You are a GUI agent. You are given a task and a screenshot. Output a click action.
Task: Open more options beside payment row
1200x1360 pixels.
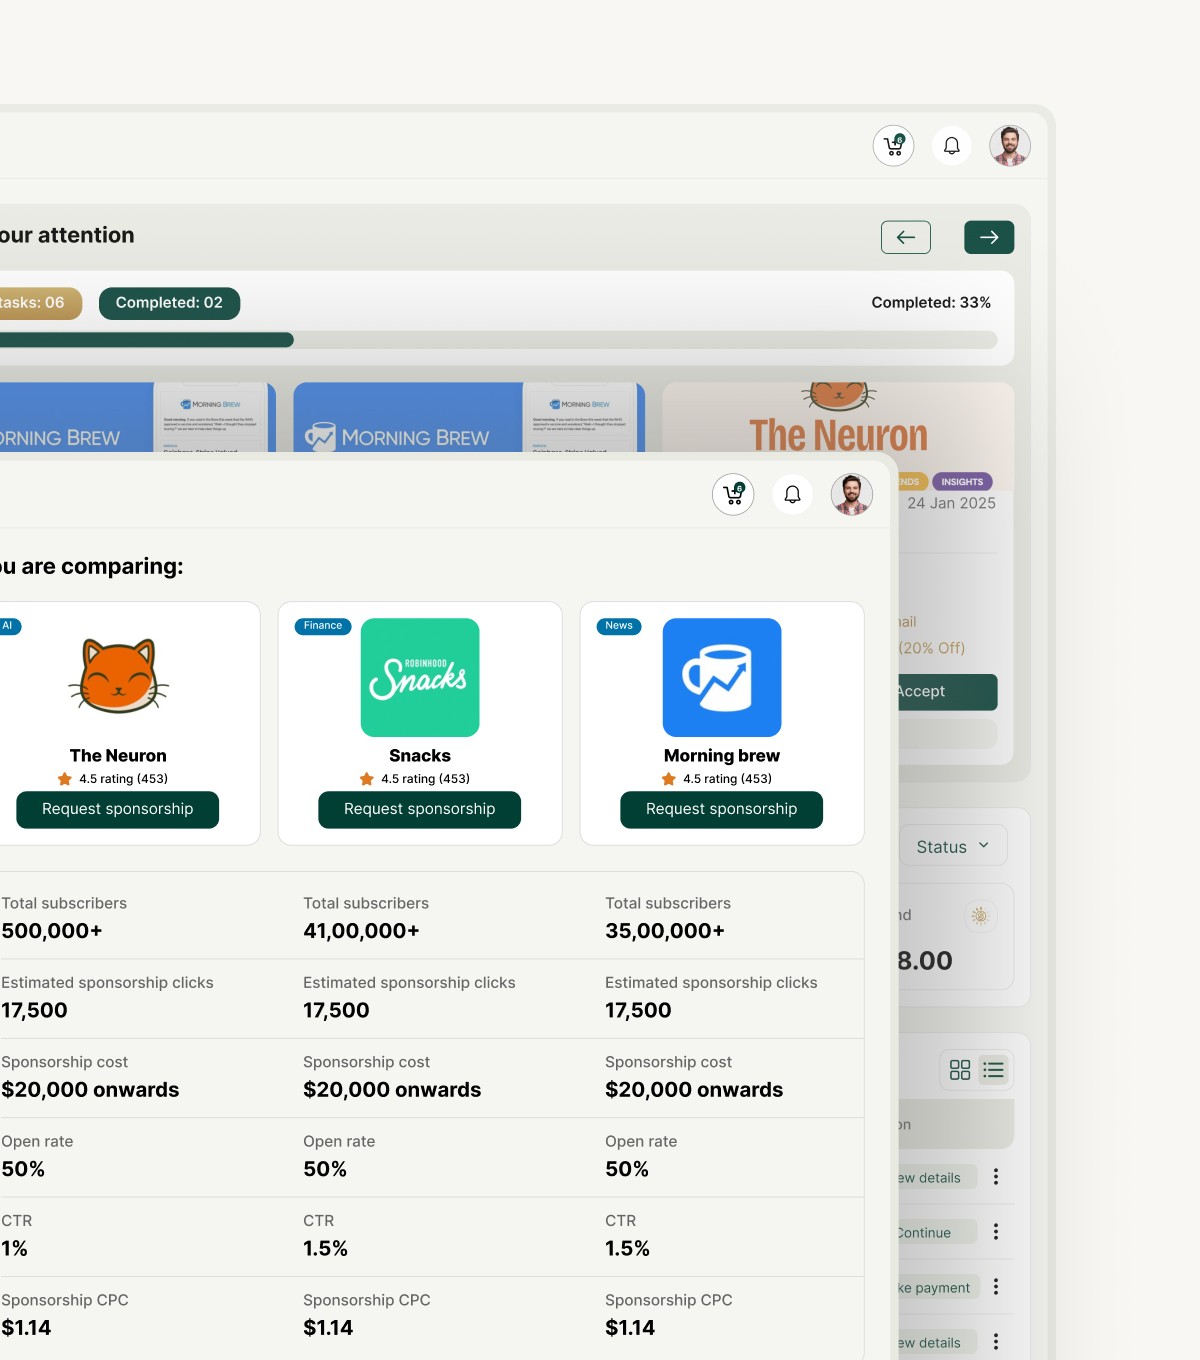click(x=996, y=1287)
